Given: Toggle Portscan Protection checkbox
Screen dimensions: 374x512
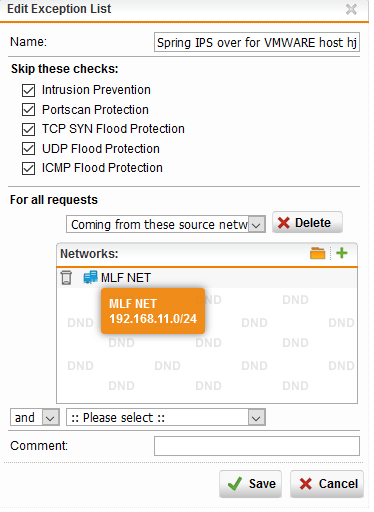Looking at the screenshot, I should tap(28, 110).
